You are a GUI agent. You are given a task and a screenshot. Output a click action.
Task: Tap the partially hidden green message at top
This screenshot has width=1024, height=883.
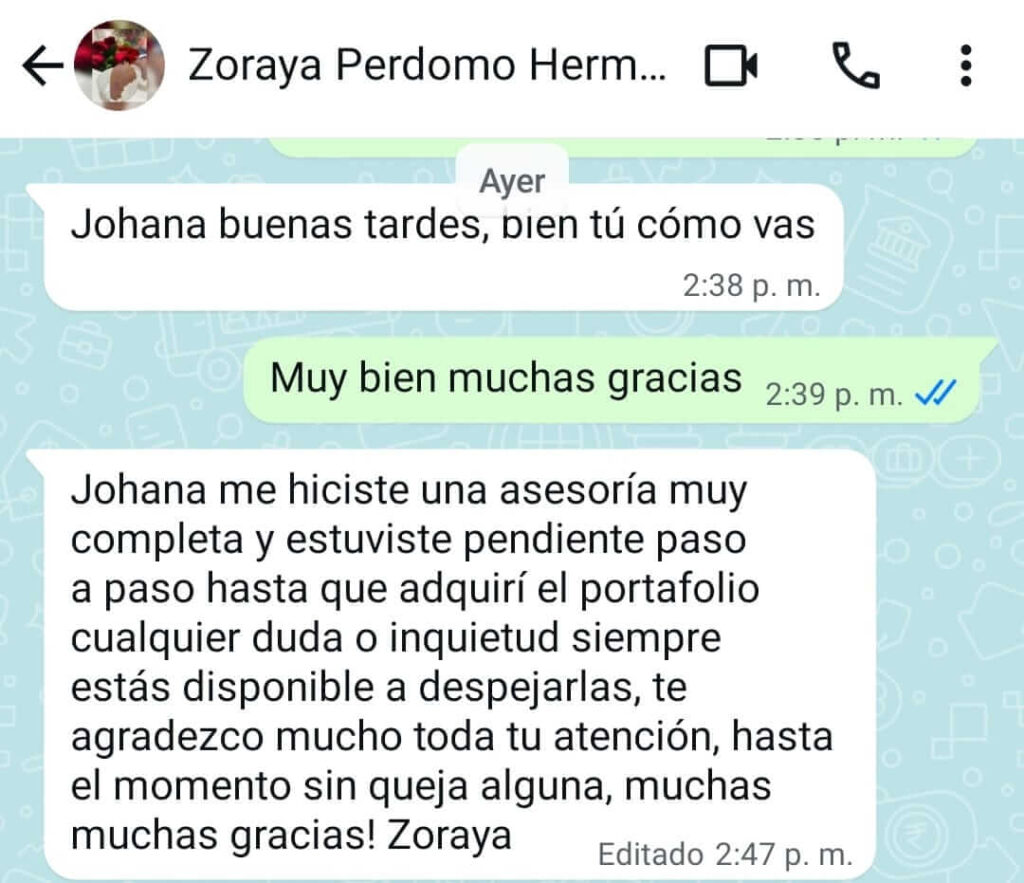pyautogui.click(x=624, y=148)
